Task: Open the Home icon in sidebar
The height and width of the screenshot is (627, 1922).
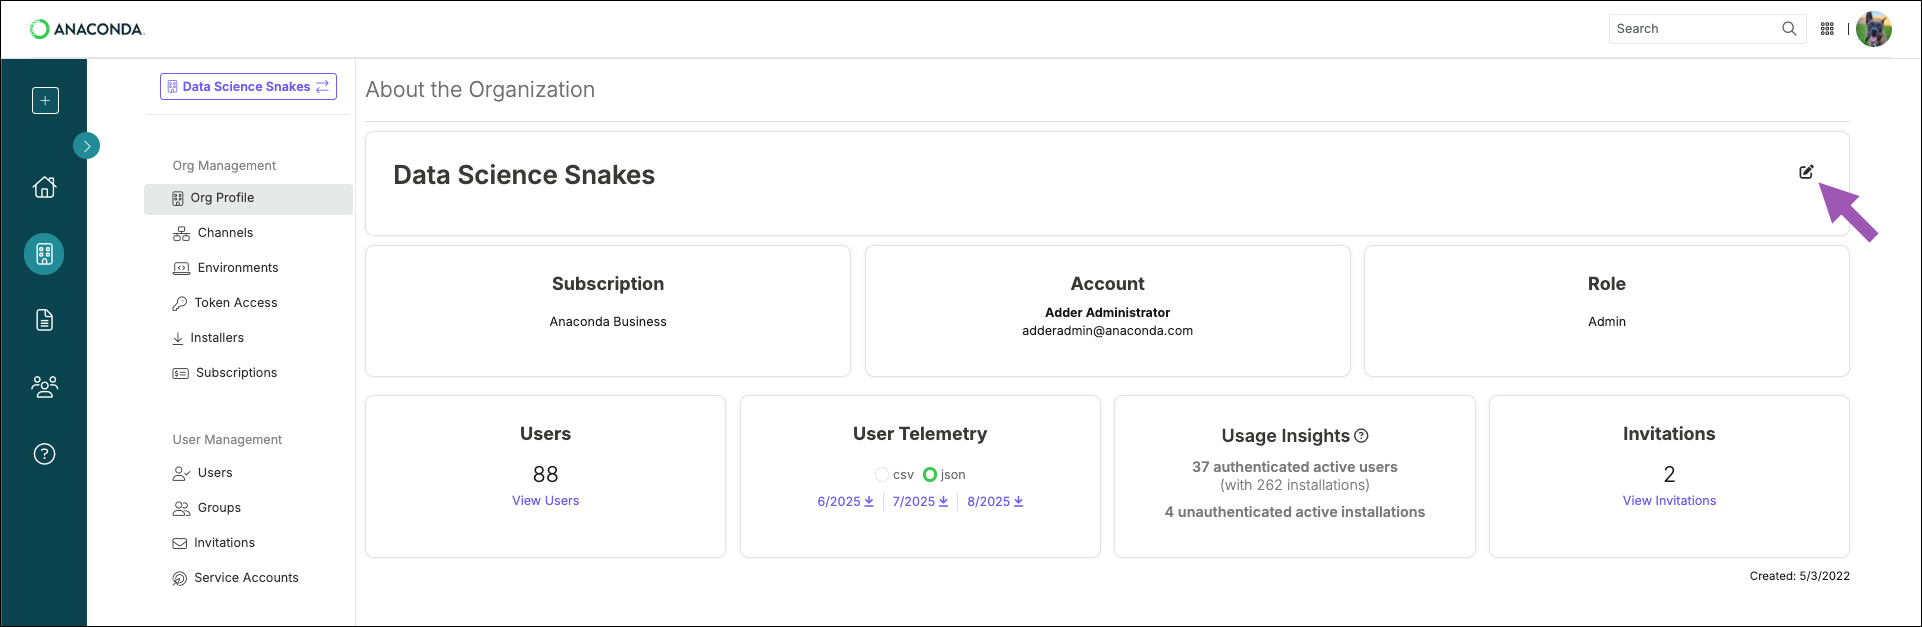Action: coord(45,187)
